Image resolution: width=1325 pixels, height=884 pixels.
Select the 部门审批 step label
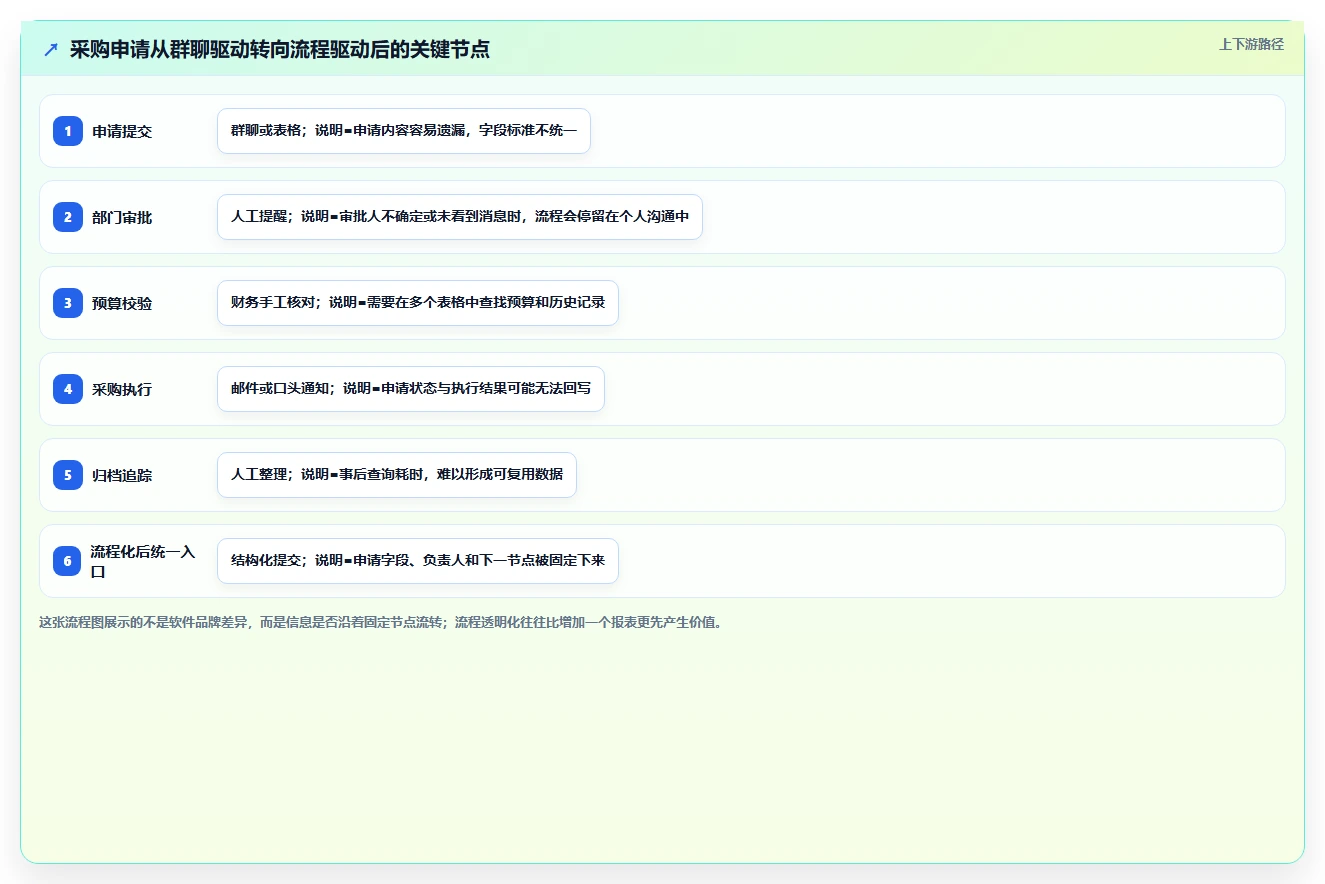pyautogui.click(x=122, y=217)
